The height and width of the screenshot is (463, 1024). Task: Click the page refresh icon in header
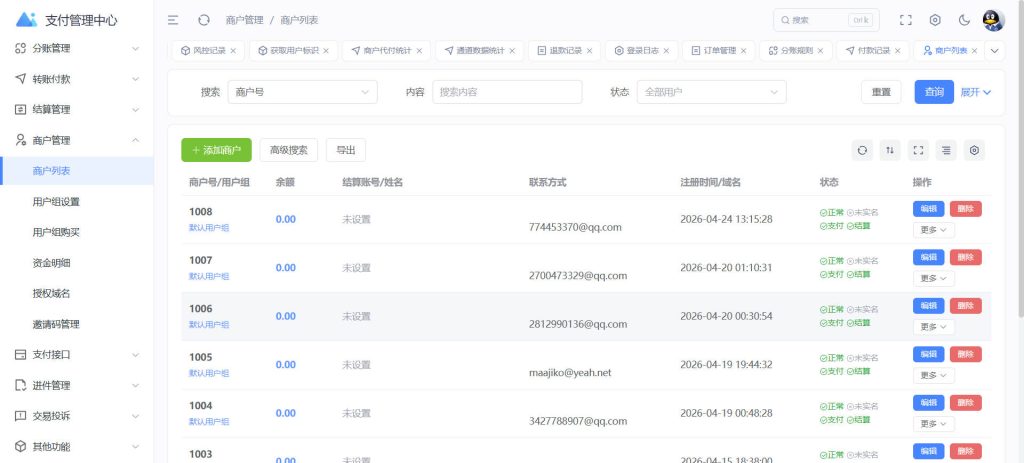click(204, 20)
